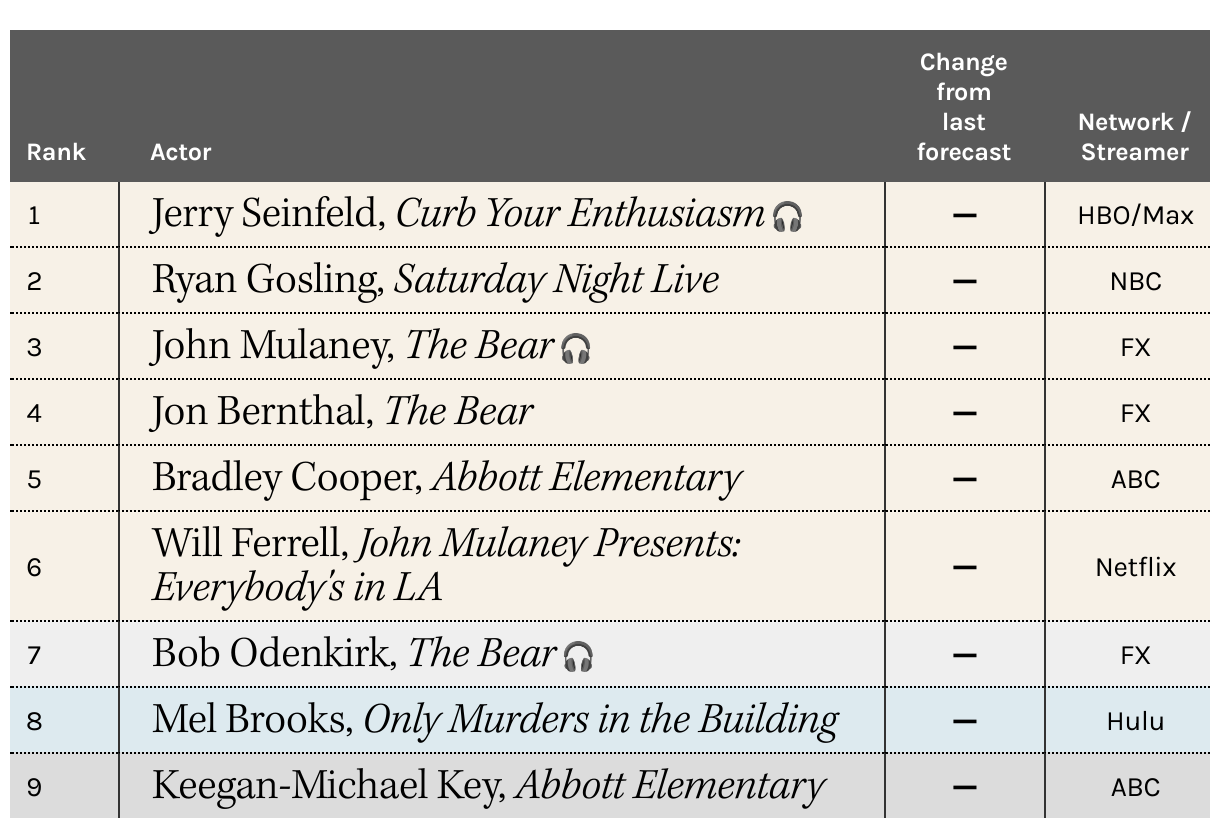This screenshot has height=828, width=1220.
Task: Click Netflix network cell
Action: click(x=1135, y=567)
